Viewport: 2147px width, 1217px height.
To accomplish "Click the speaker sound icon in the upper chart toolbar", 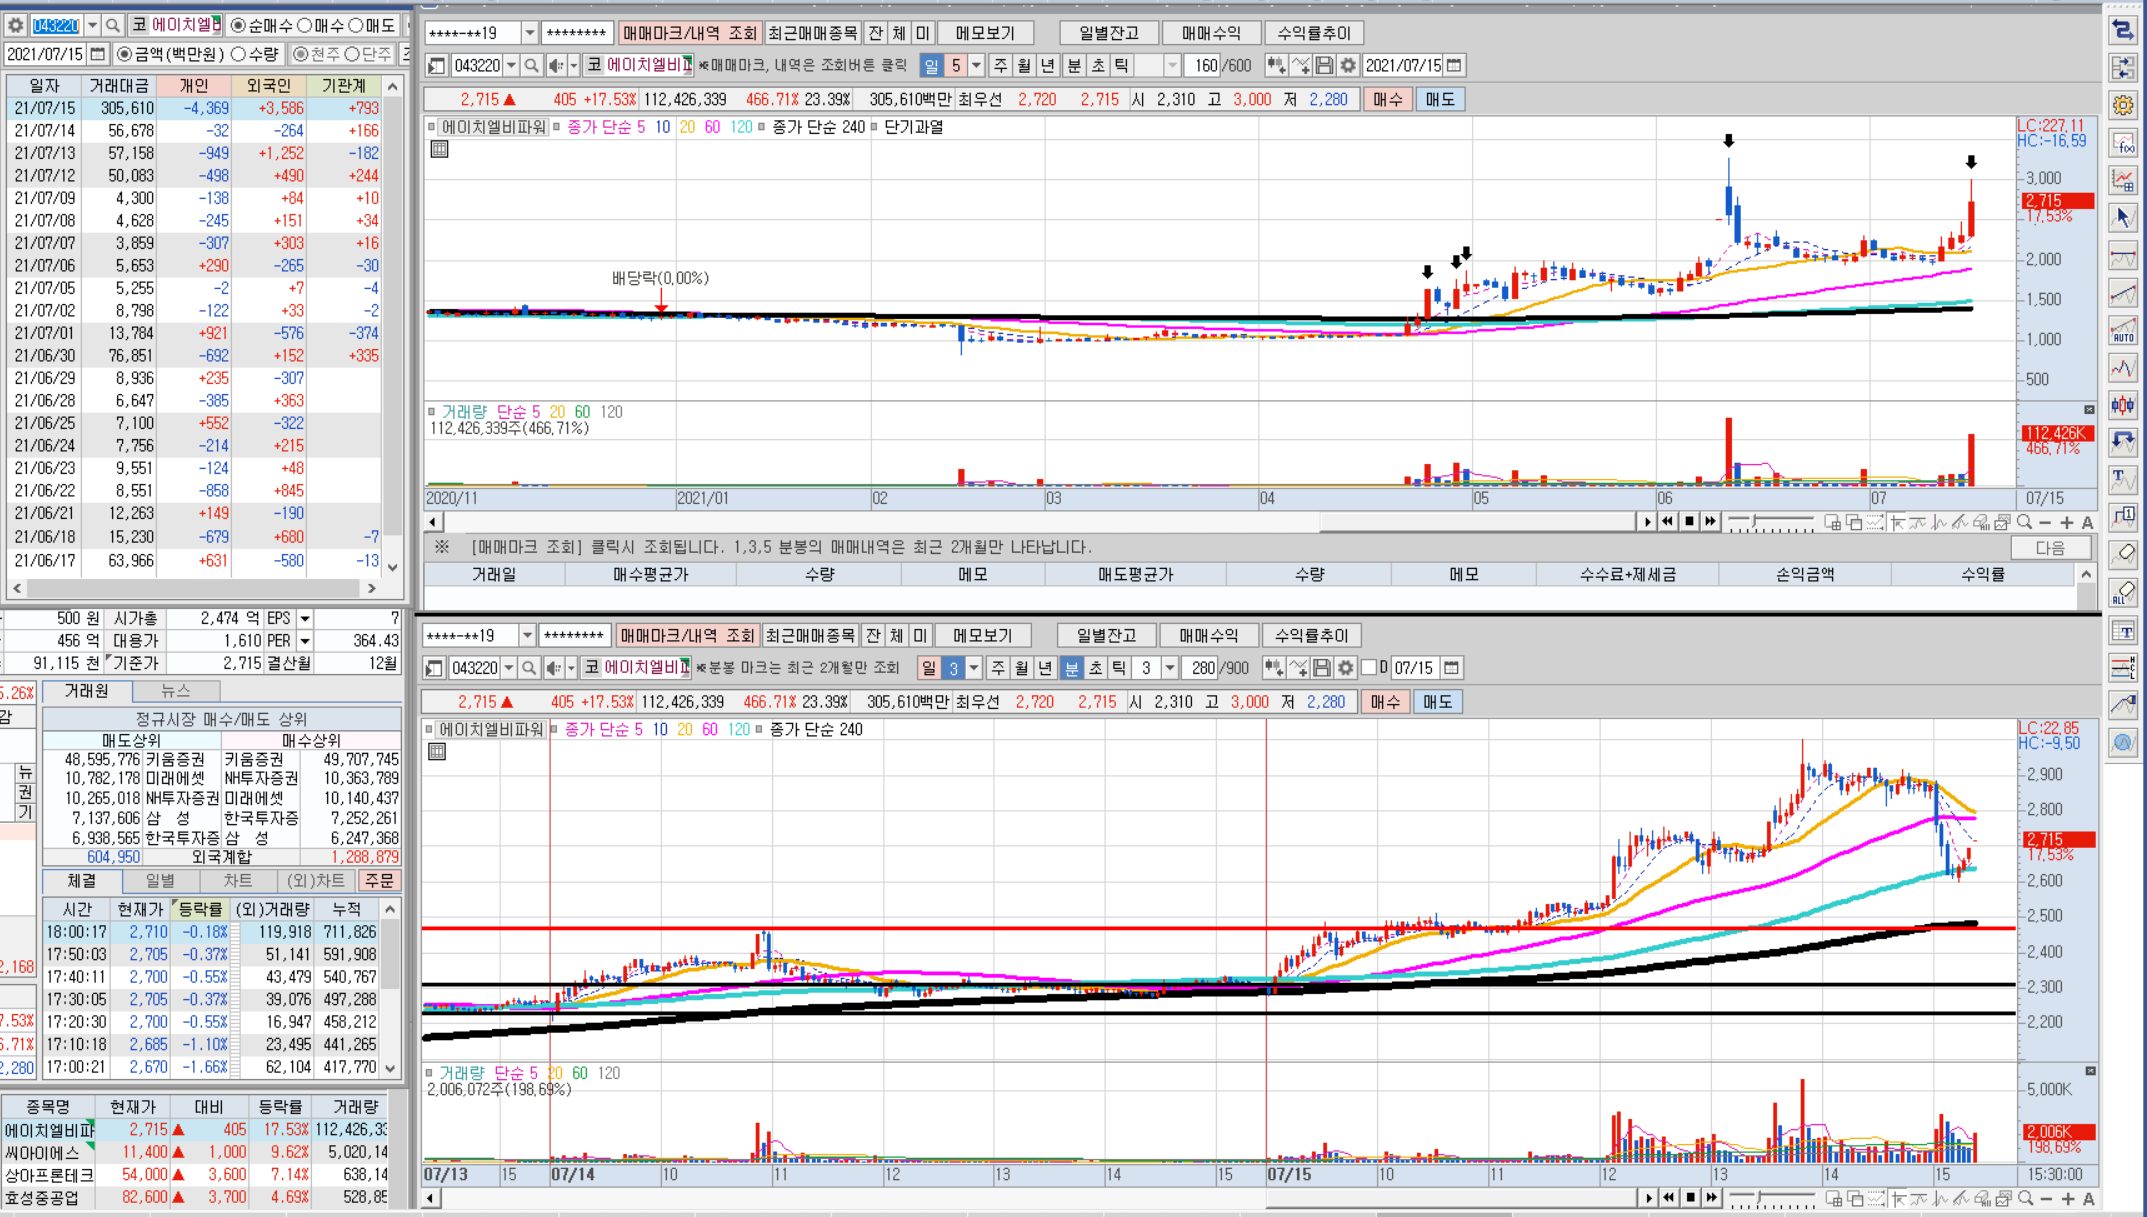I will click(556, 66).
